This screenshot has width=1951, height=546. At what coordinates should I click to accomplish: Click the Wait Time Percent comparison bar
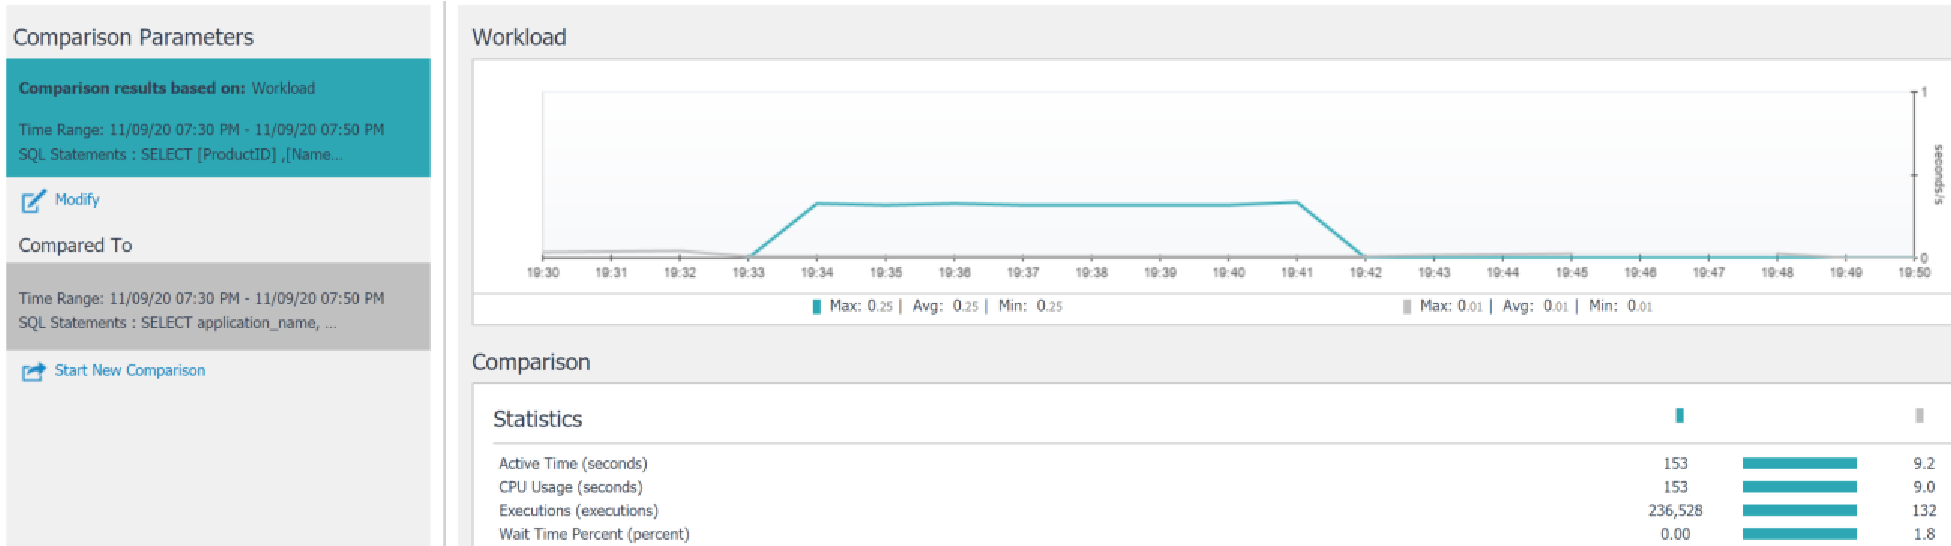pos(1799,534)
